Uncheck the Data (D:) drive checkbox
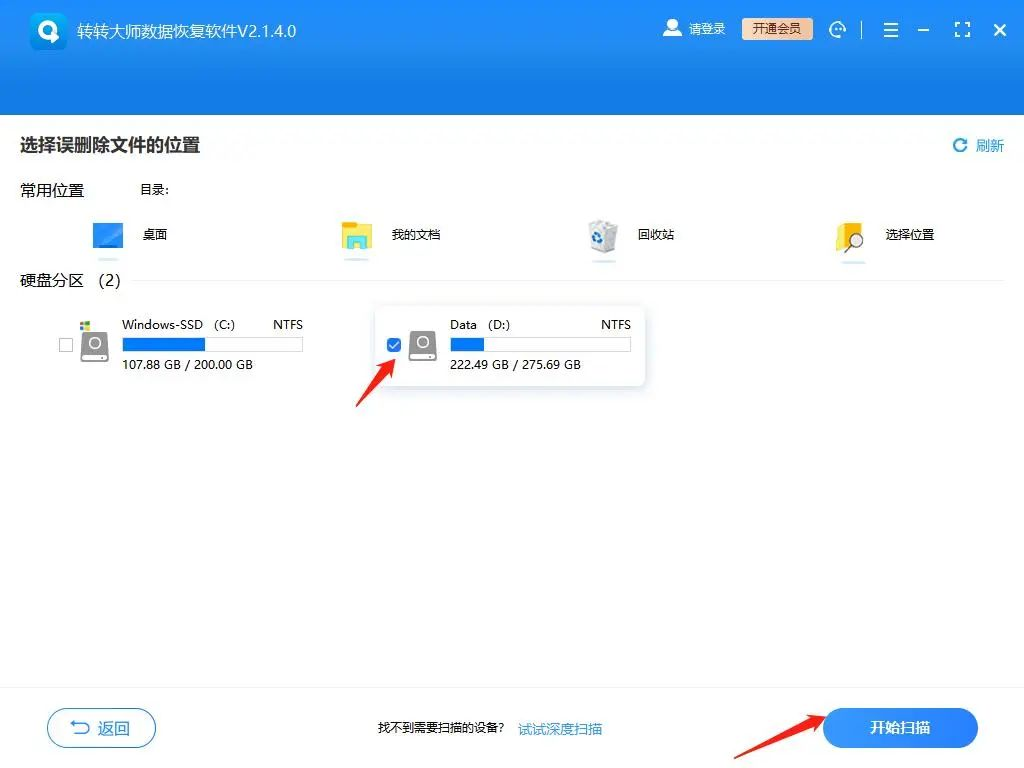Image resolution: width=1024 pixels, height=768 pixels. pyautogui.click(x=393, y=344)
